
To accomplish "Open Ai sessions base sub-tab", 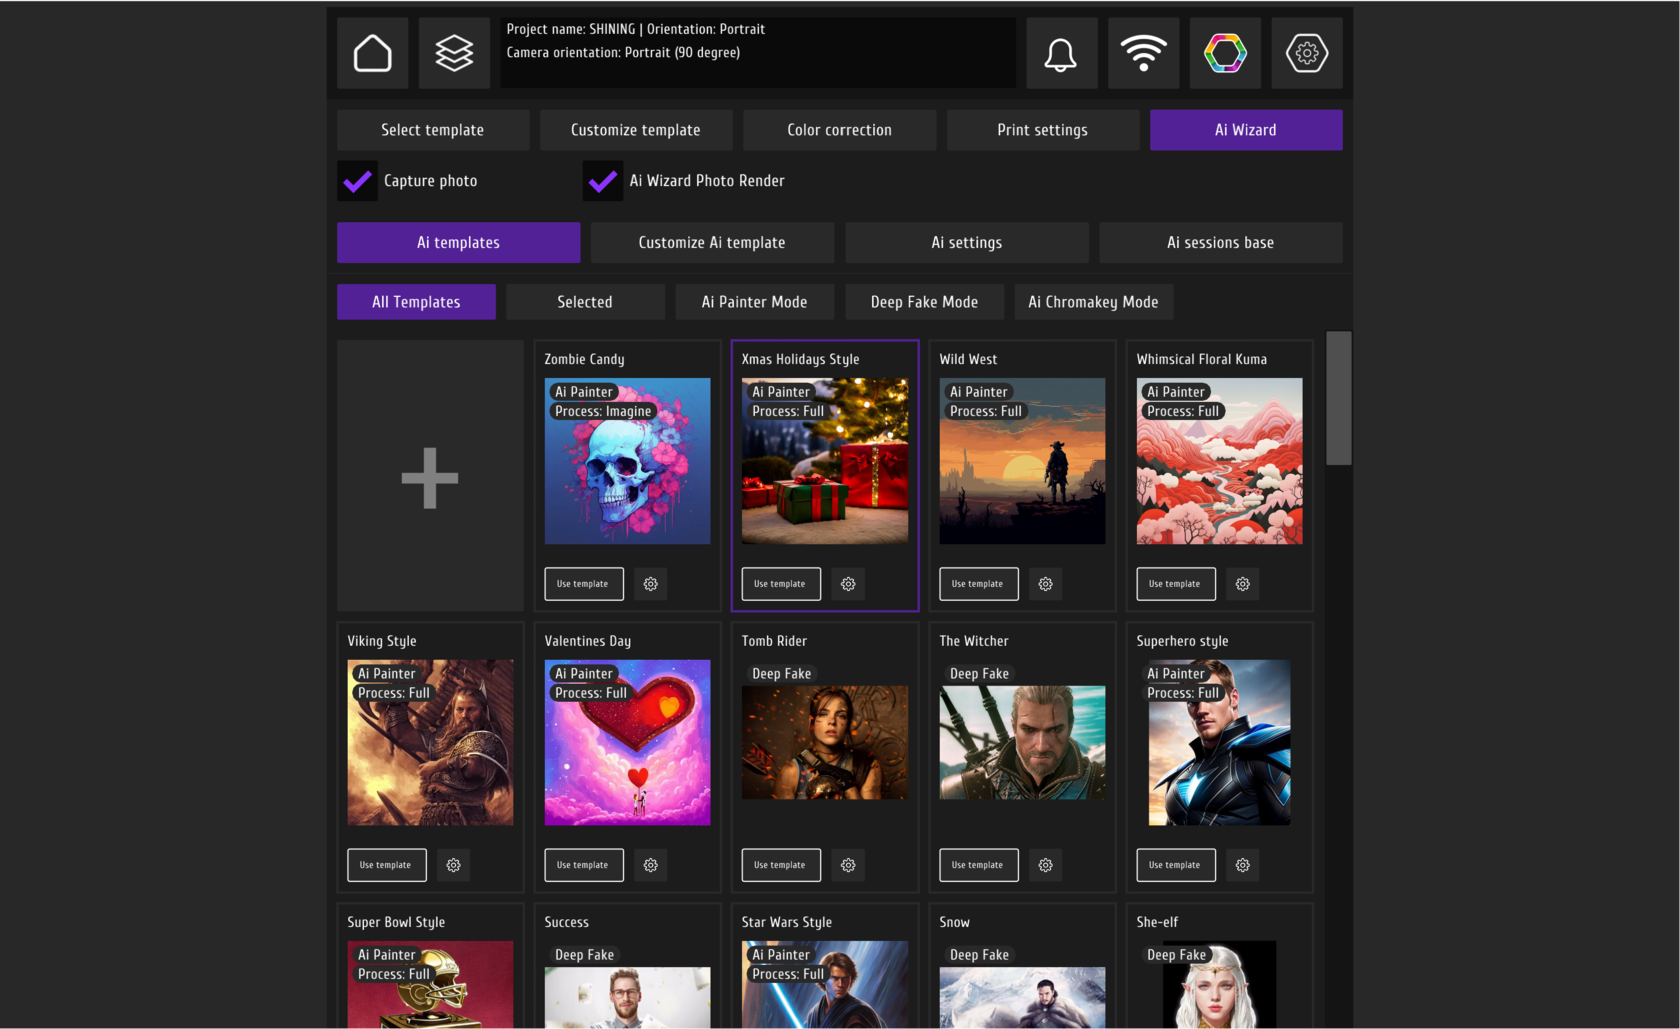I will tap(1221, 243).
